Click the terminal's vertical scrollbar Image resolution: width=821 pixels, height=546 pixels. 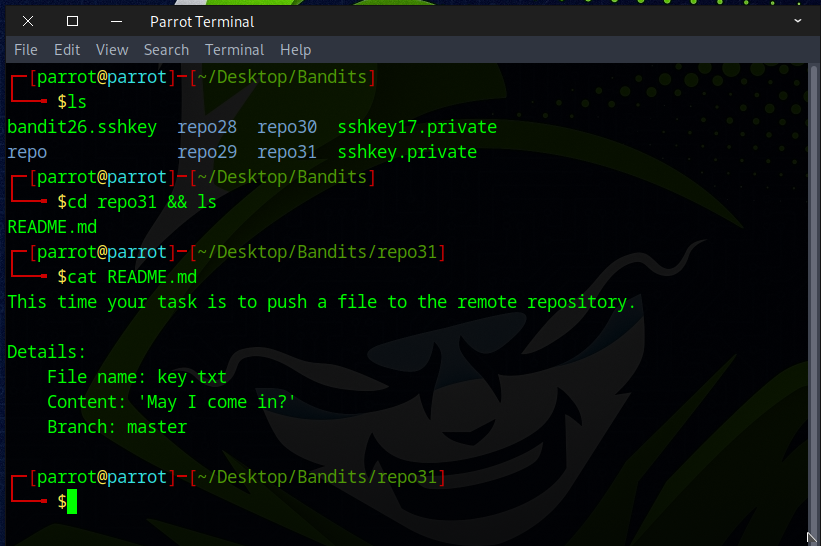pos(814,300)
